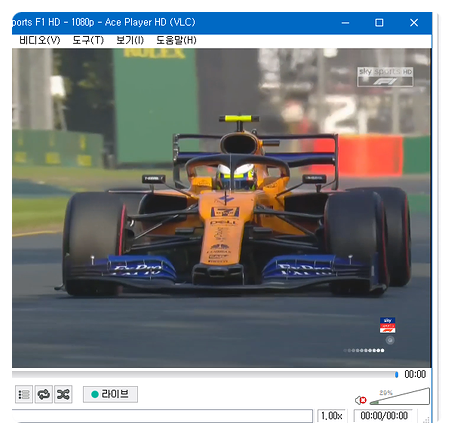Click the window resize grip corner

click(427, 420)
